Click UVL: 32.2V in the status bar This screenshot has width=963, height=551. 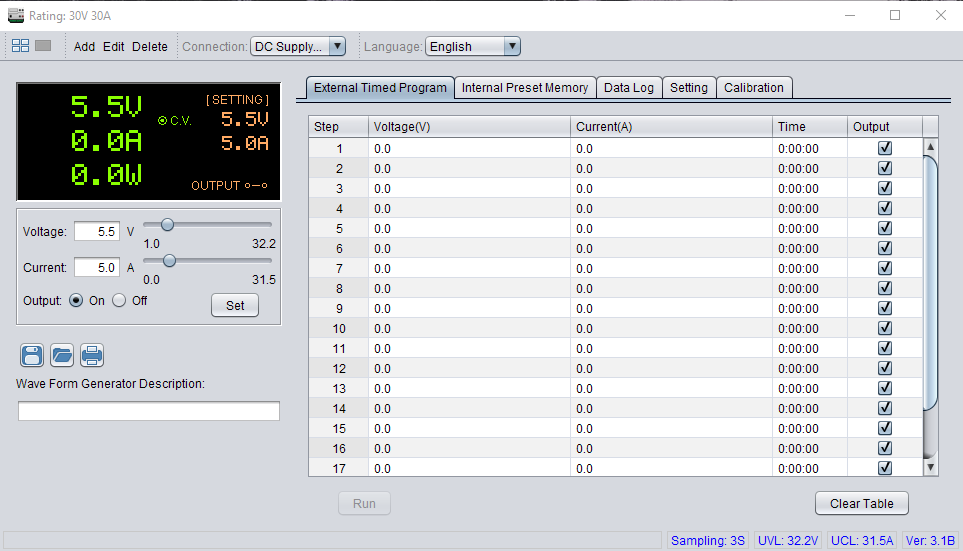[x=788, y=541]
